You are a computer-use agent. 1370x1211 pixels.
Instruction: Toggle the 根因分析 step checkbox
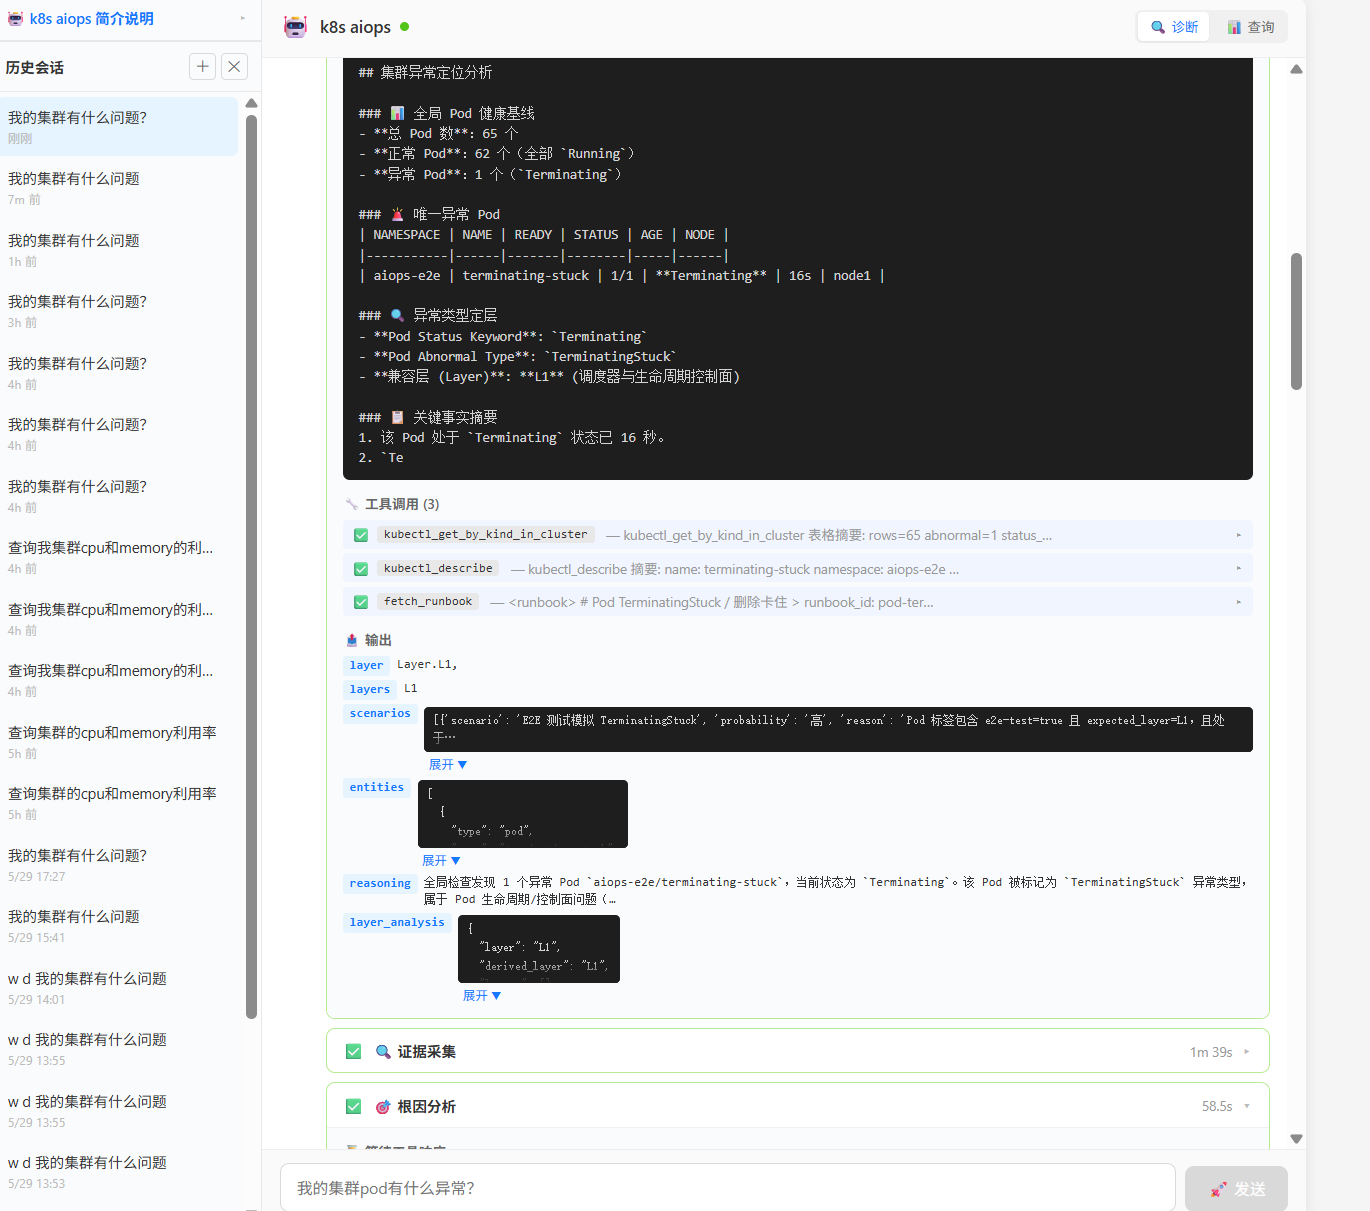click(x=353, y=1106)
